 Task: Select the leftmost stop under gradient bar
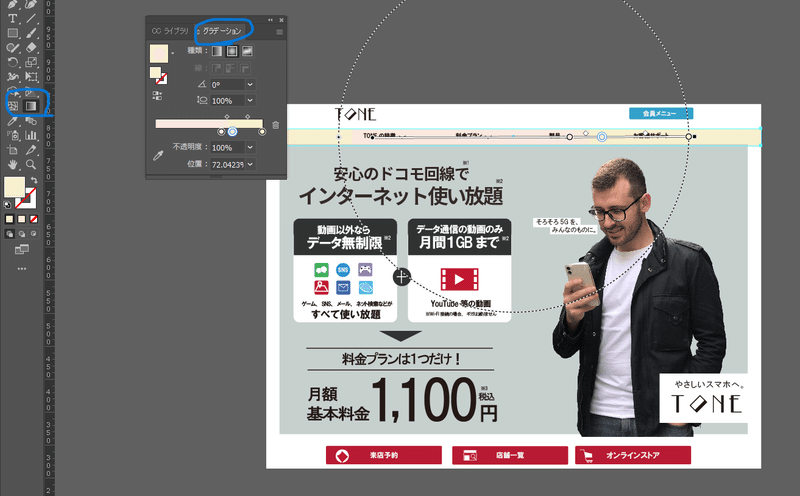tap(221, 132)
